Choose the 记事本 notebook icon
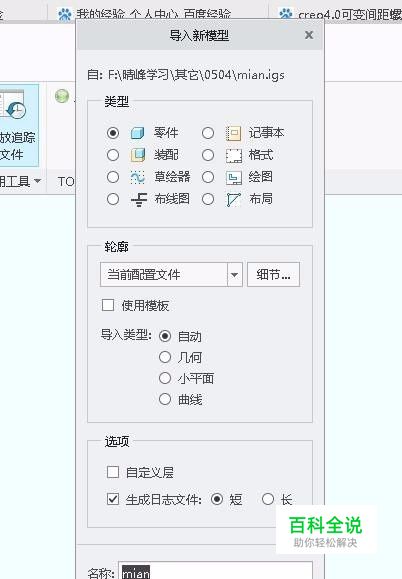Image resolution: width=402 pixels, height=579 pixels. tap(234, 133)
